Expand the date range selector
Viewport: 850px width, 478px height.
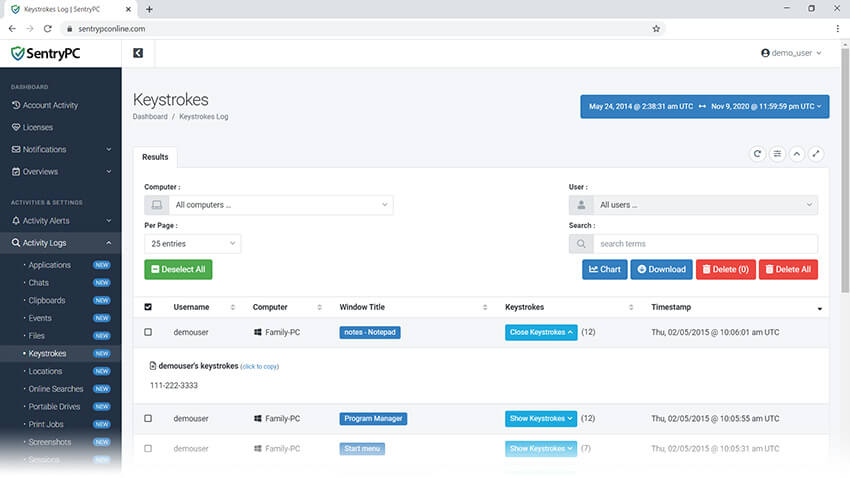click(705, 106)
